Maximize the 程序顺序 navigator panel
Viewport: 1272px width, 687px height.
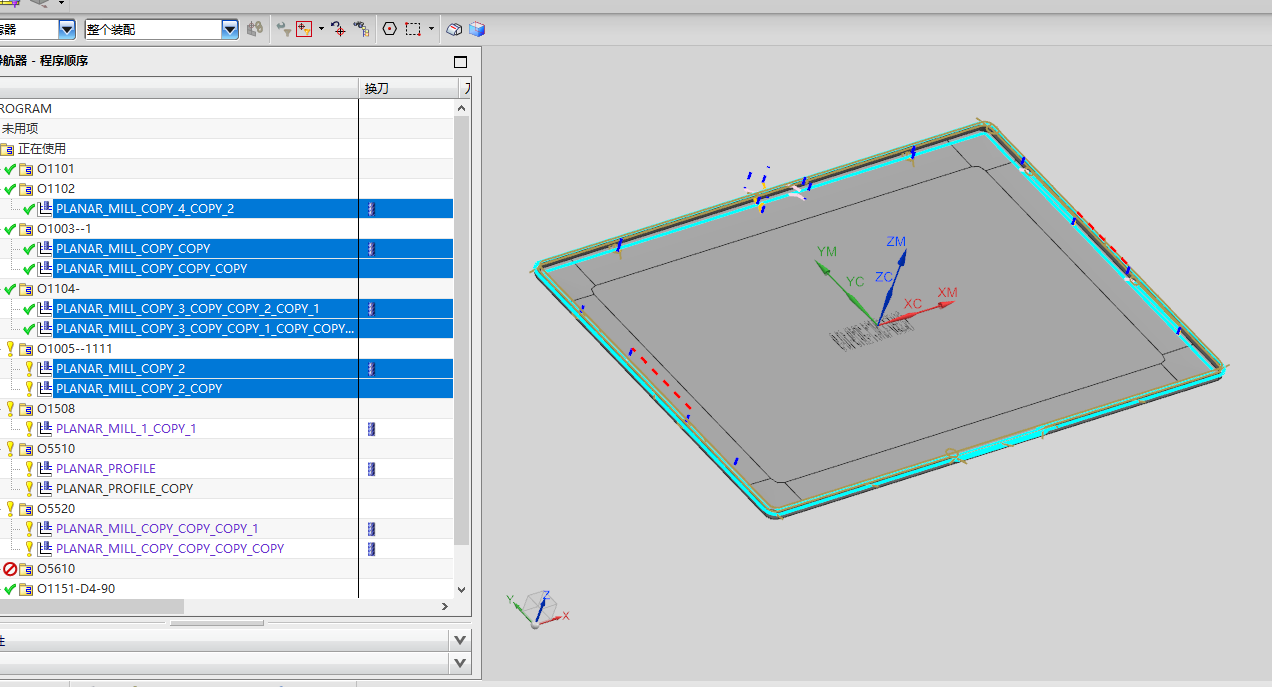pos(460,61)
